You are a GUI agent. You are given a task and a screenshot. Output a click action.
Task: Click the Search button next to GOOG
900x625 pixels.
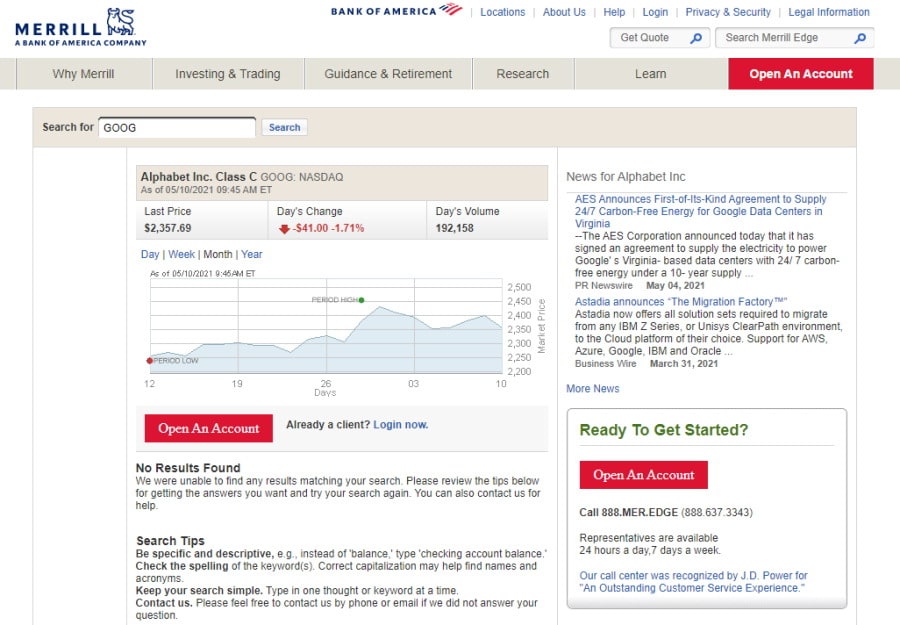285,127
